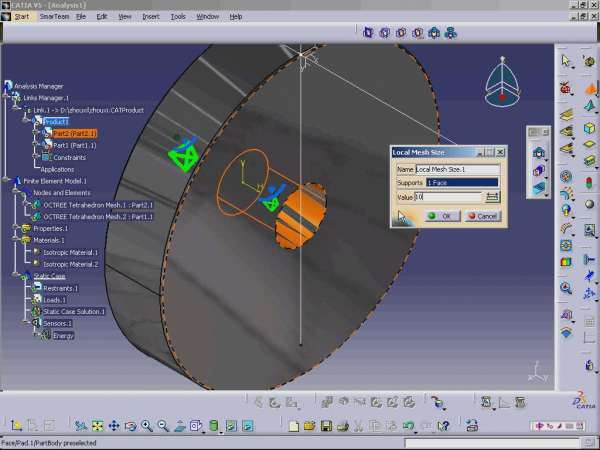600x450 pixels.
Task: Click the Open folder icon
Action: pyautogui.click(x=310, y=426)
